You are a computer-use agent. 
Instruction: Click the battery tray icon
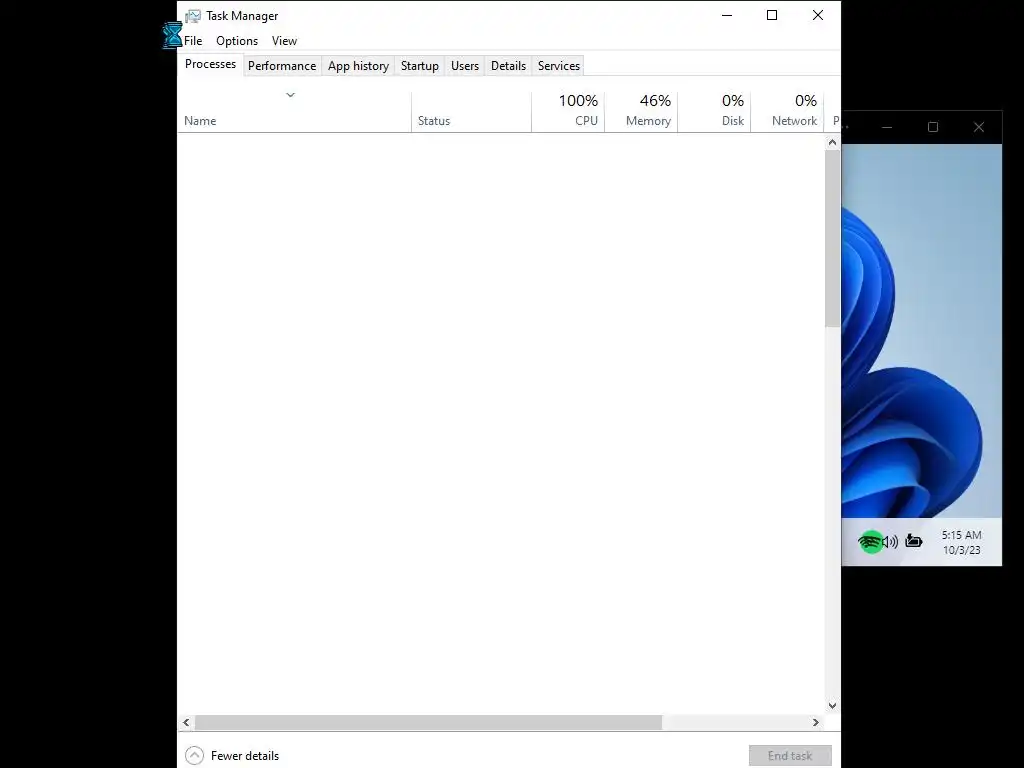pos(914,541)
